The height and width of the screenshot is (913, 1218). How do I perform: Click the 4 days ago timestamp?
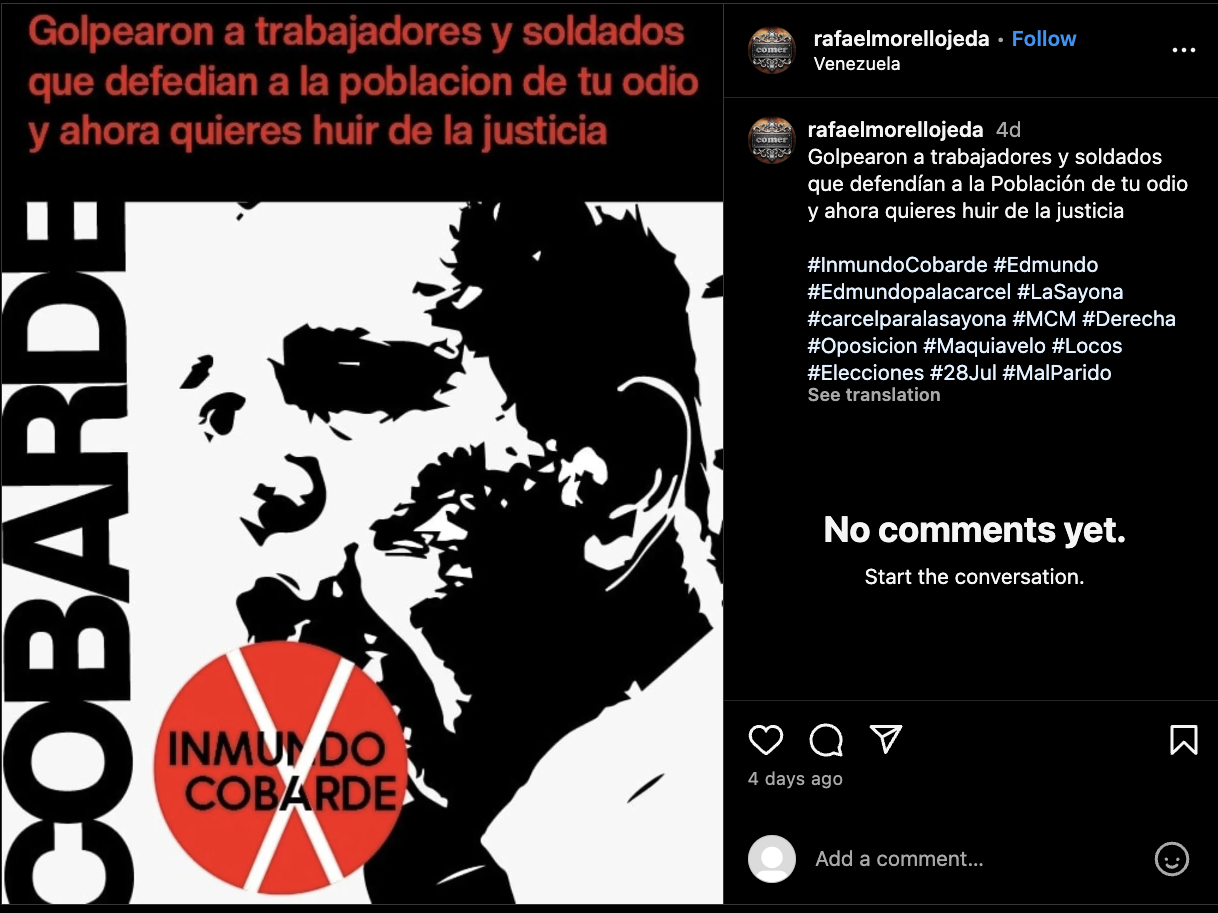click(795, 779)
